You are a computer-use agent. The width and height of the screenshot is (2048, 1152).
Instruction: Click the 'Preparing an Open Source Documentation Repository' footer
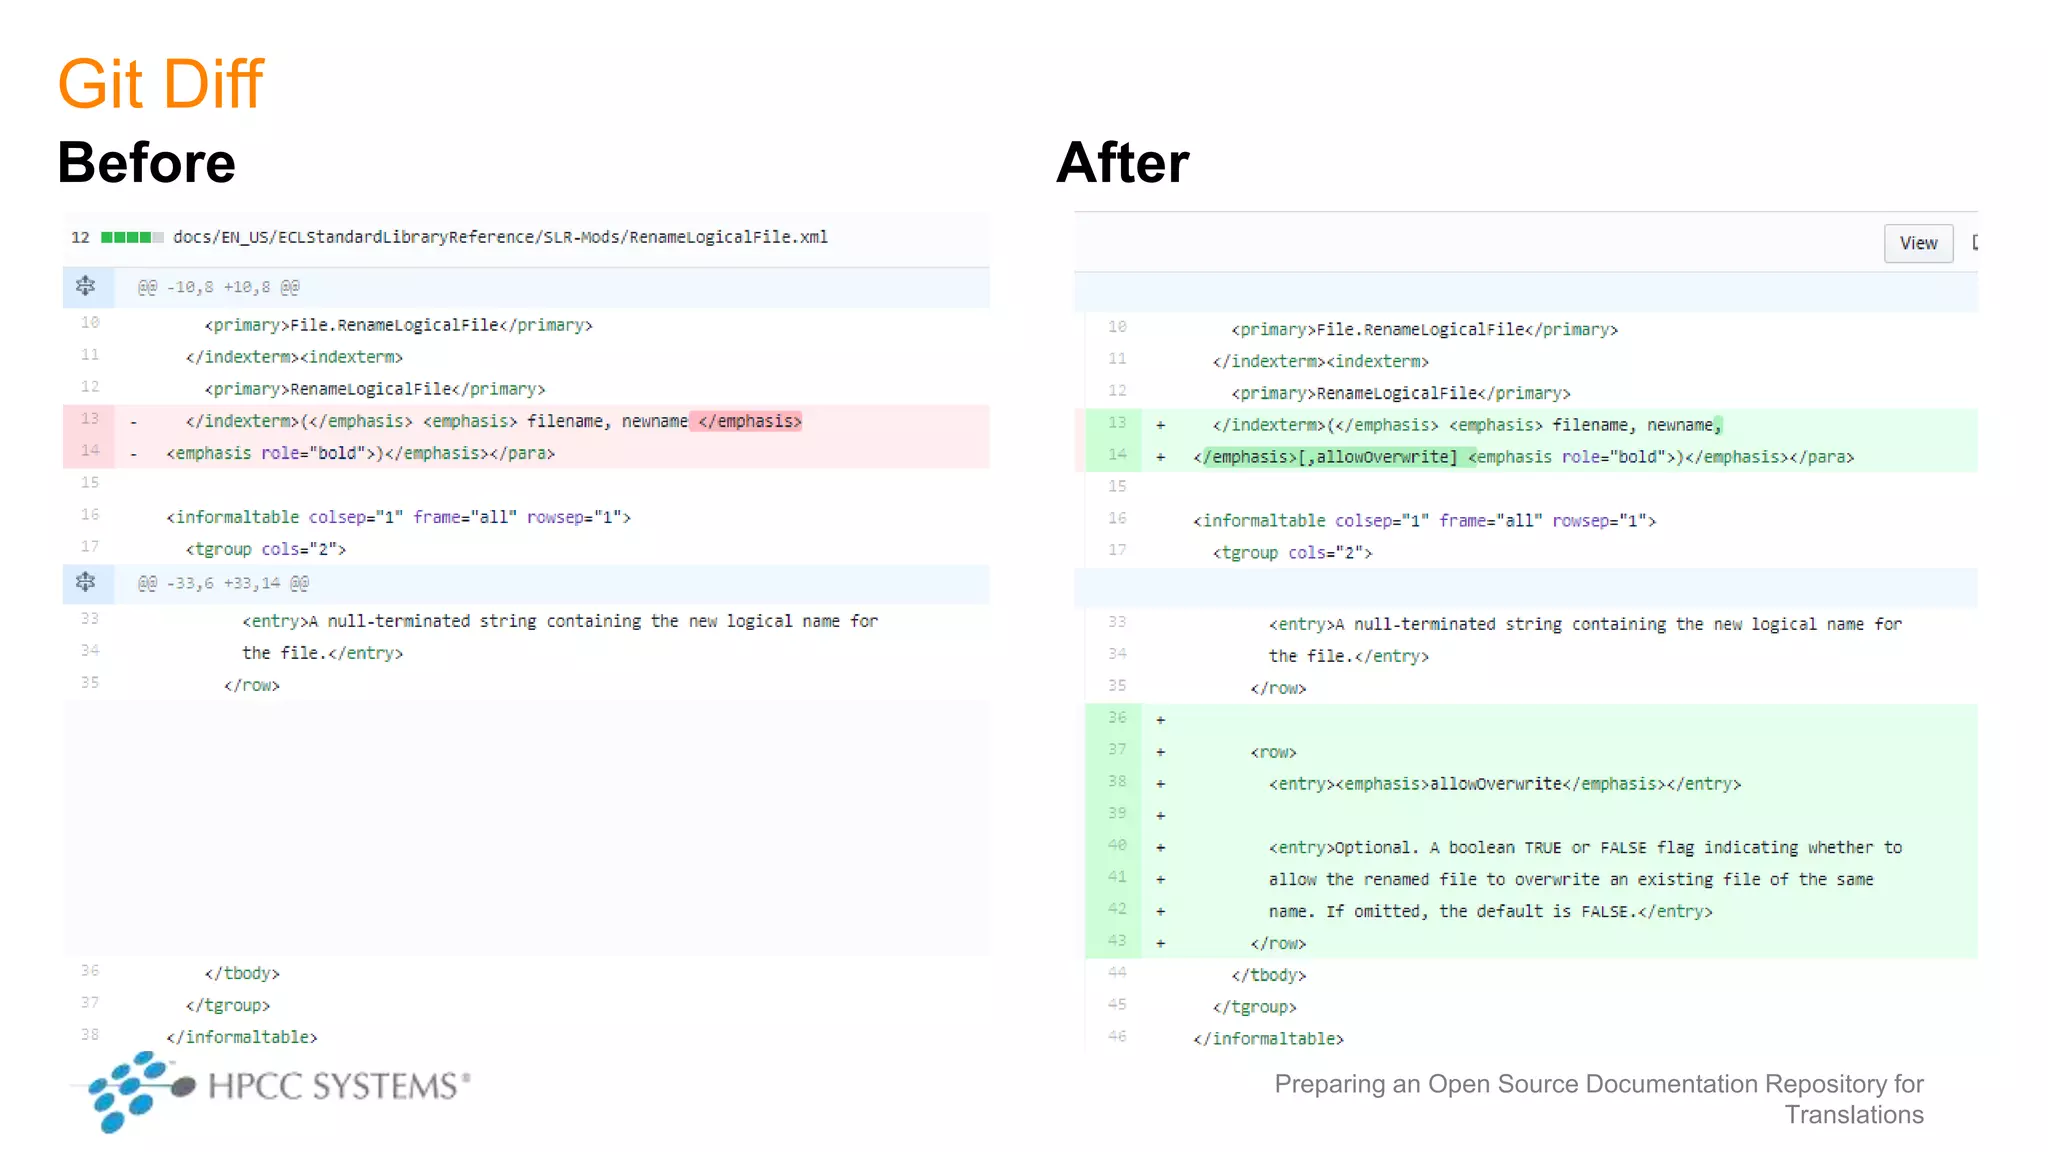pyautogui.click(x=1598, y=1099)
